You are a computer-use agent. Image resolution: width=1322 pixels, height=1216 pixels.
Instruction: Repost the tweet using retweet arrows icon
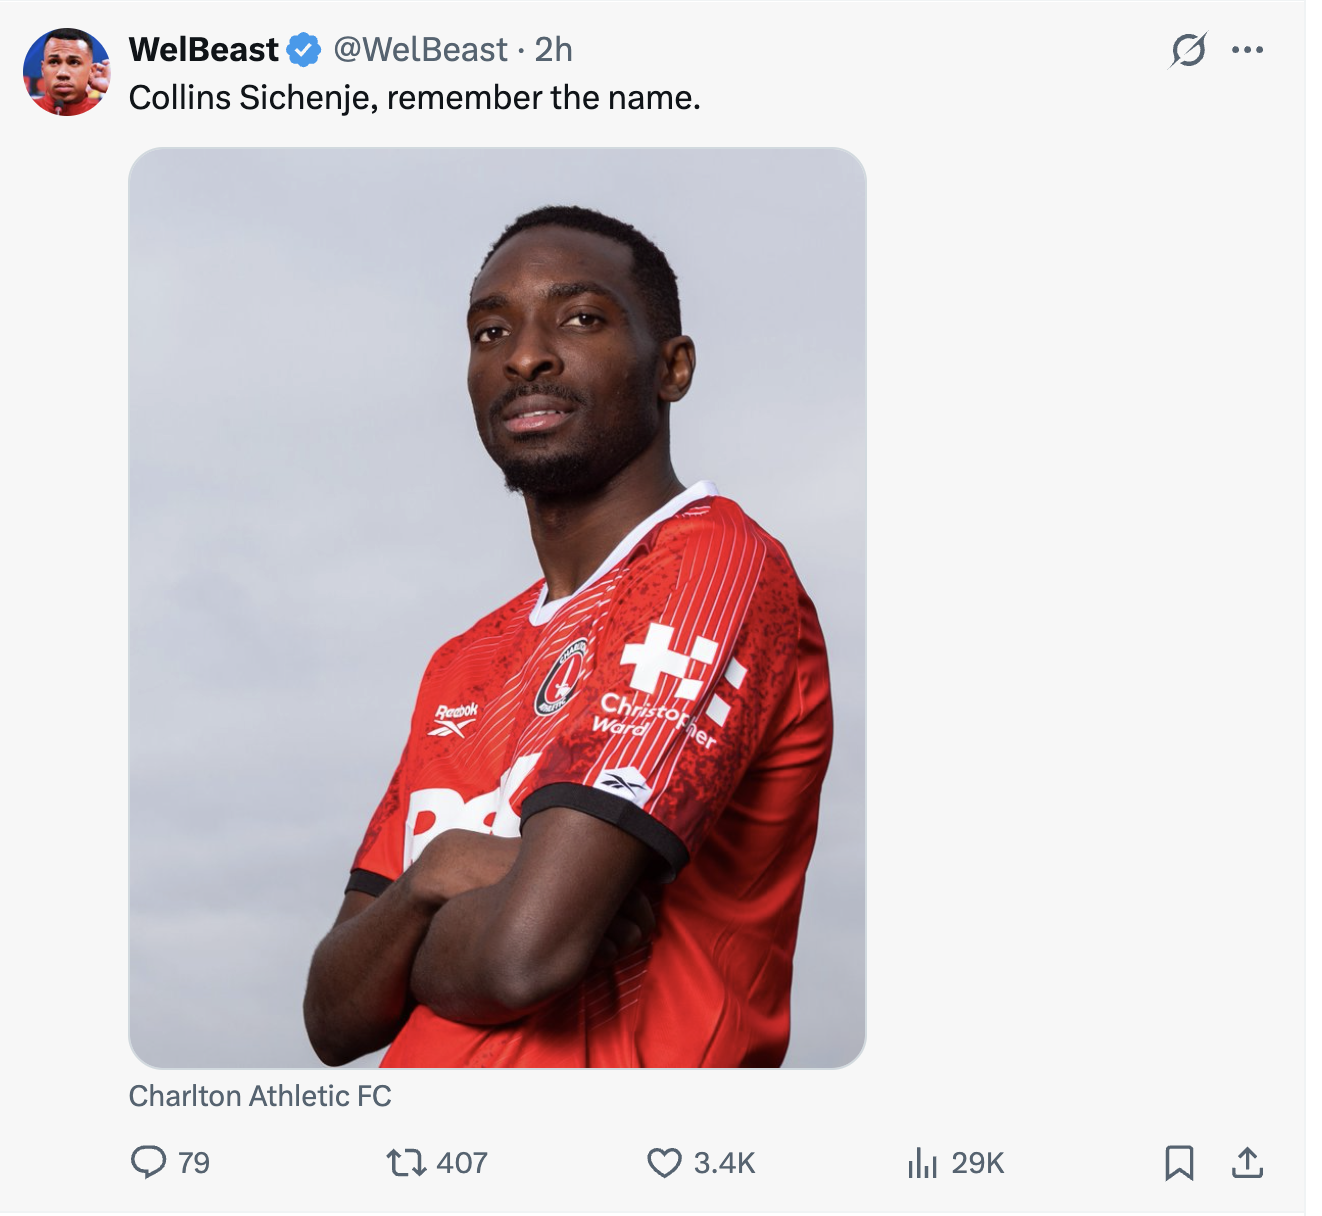click(406, 1162)
